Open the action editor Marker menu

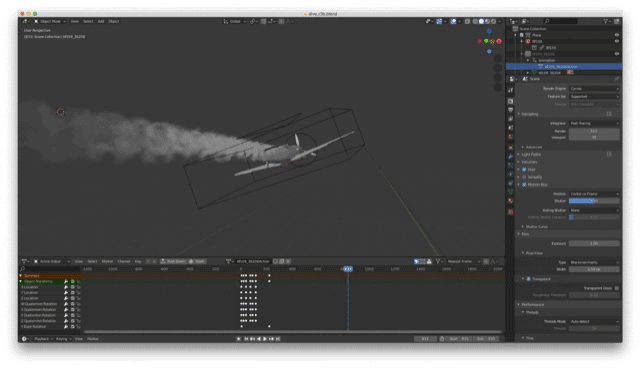(107, 261)
